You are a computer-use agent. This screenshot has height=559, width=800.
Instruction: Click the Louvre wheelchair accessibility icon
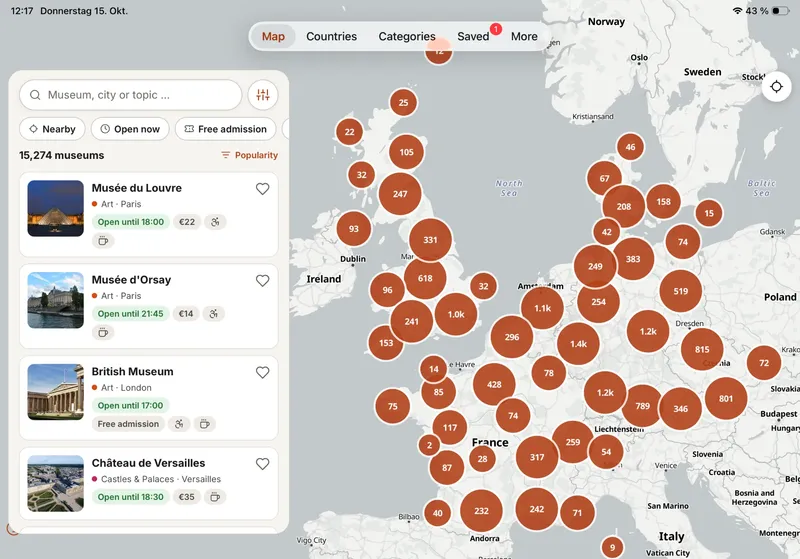(215, 222)
